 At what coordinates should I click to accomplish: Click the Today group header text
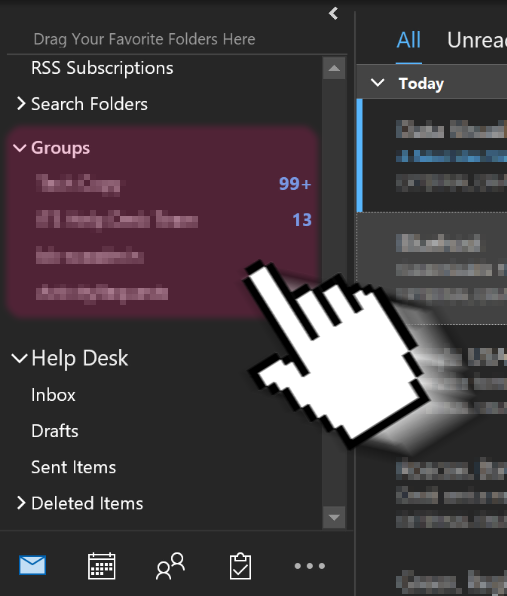pos(421,83)
